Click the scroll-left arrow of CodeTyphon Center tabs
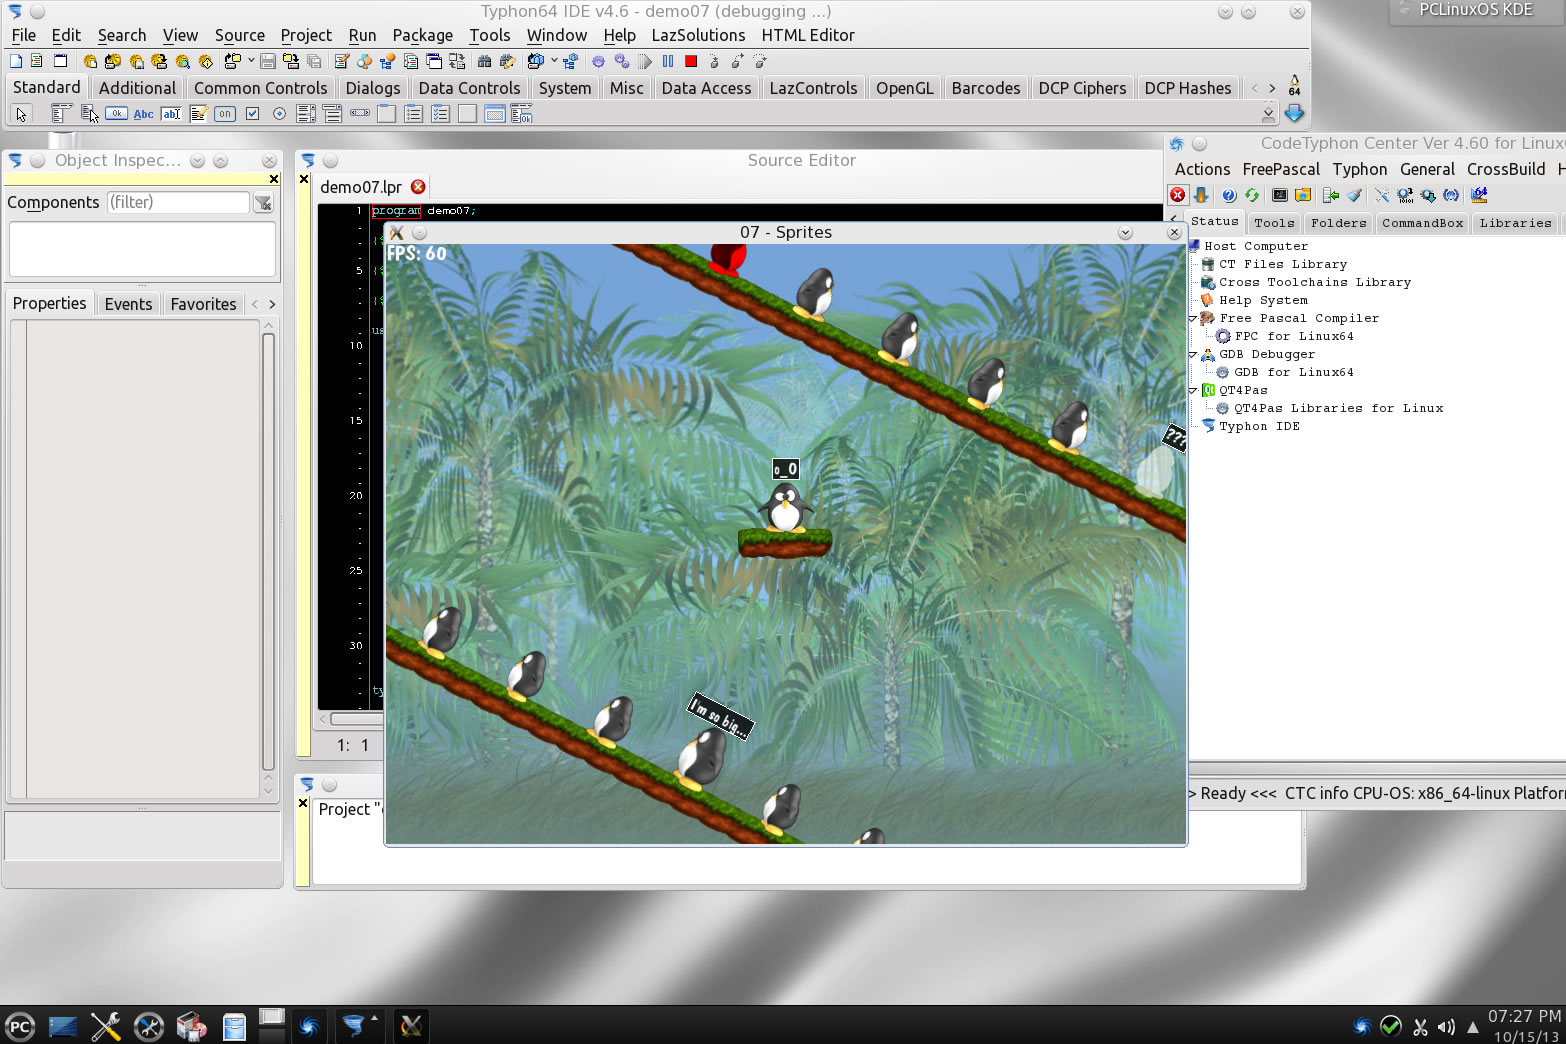Screen dimensions: 1566x1044 tap(1174, 218)
